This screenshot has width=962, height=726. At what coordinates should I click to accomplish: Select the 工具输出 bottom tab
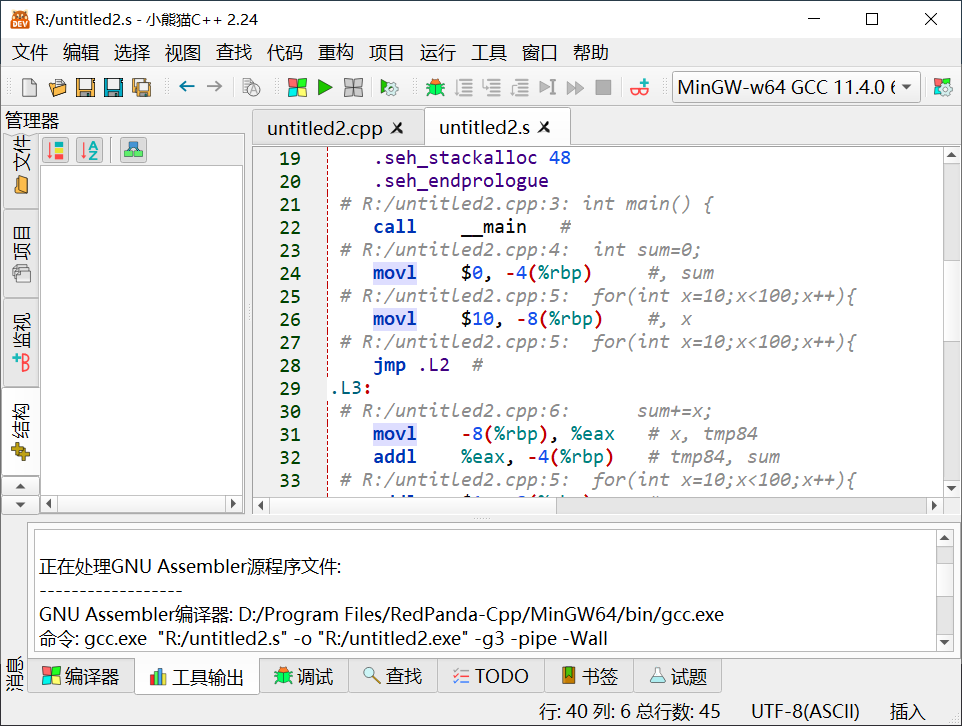click(x=197, y=676)
